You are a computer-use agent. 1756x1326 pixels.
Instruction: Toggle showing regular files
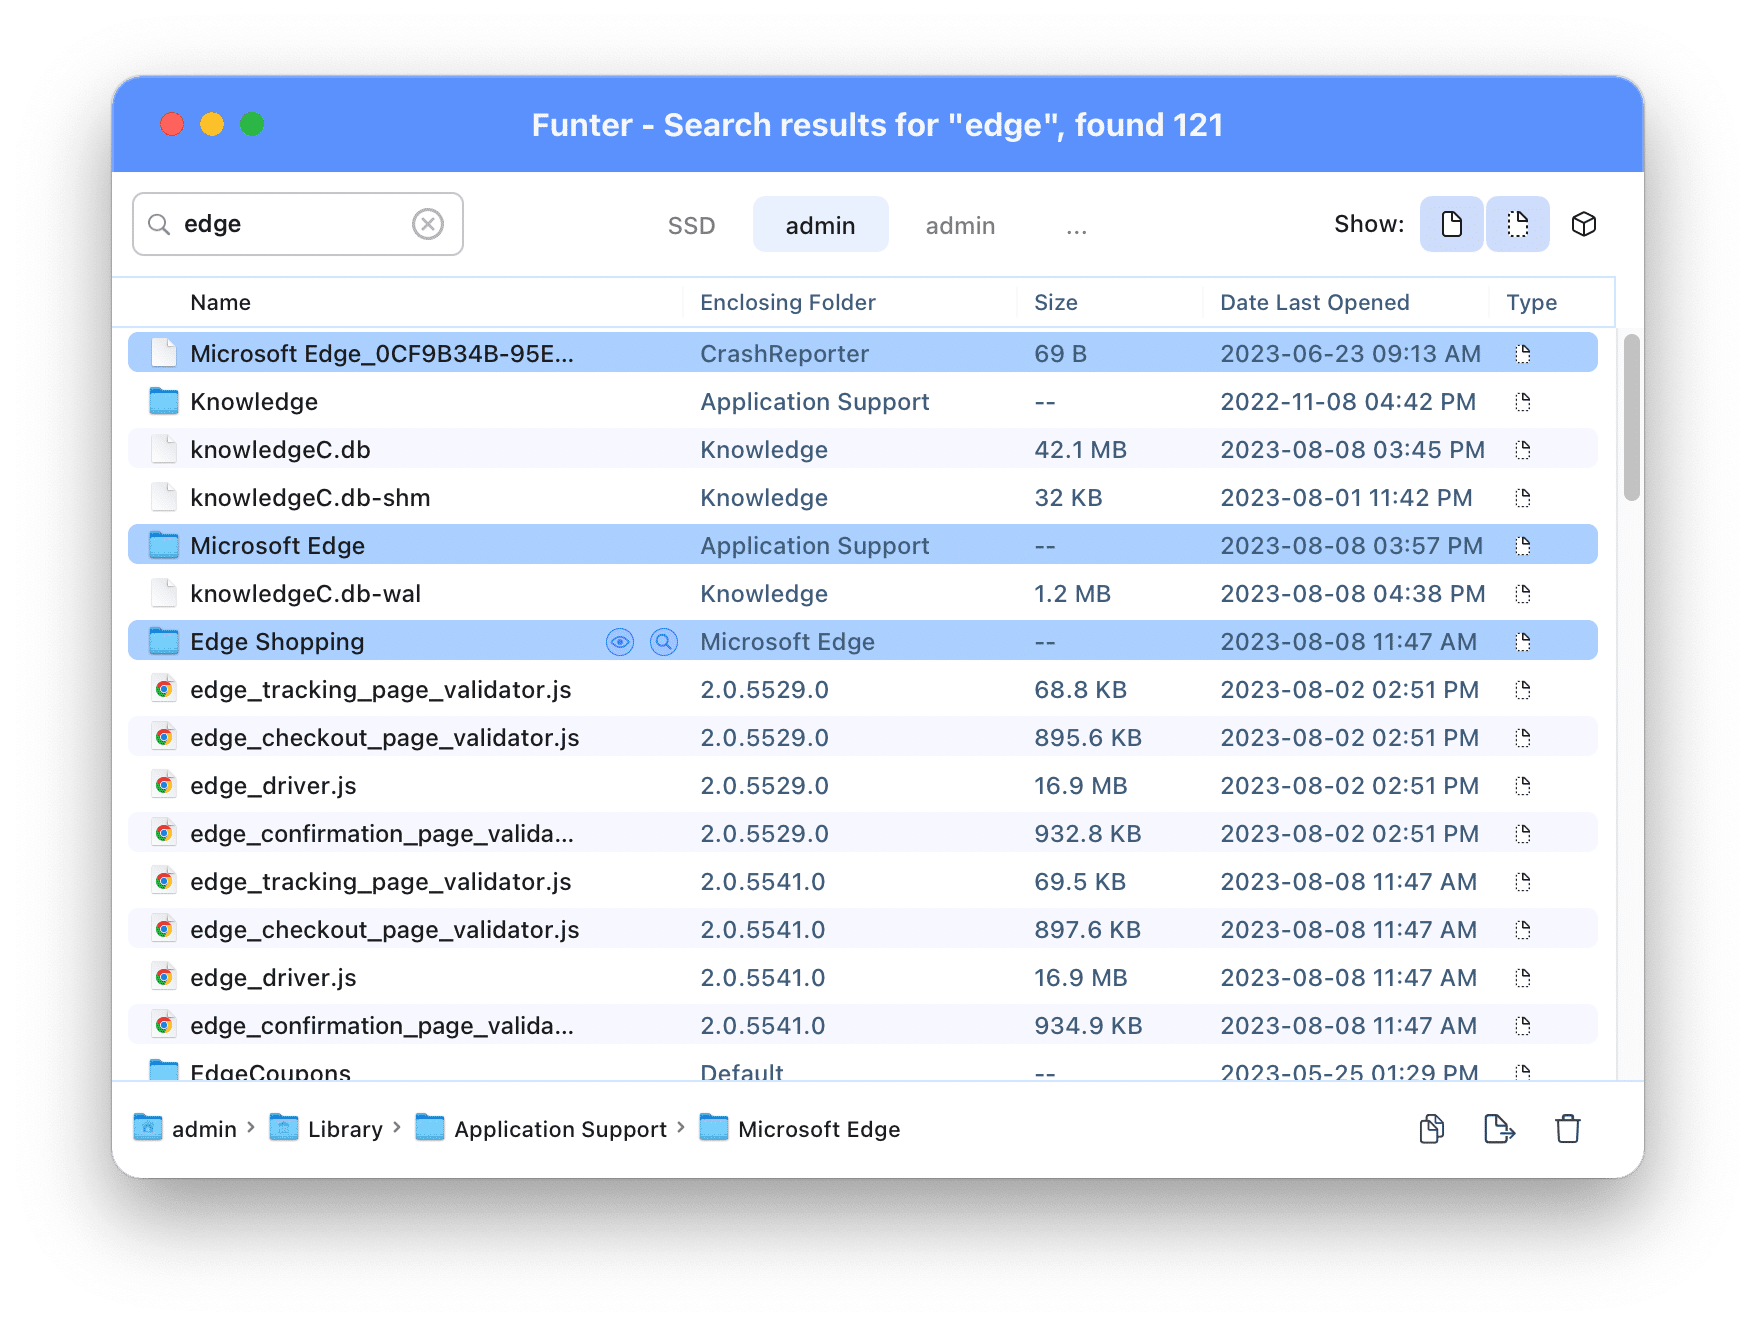coord(1451,224)
